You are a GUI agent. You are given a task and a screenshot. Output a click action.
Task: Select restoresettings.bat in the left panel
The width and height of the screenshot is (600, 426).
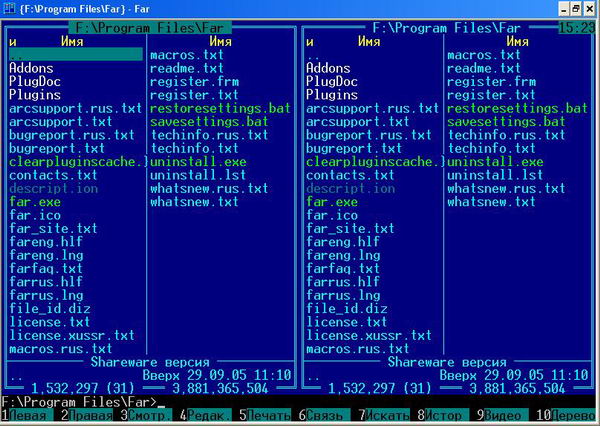[x=209, y=108]
